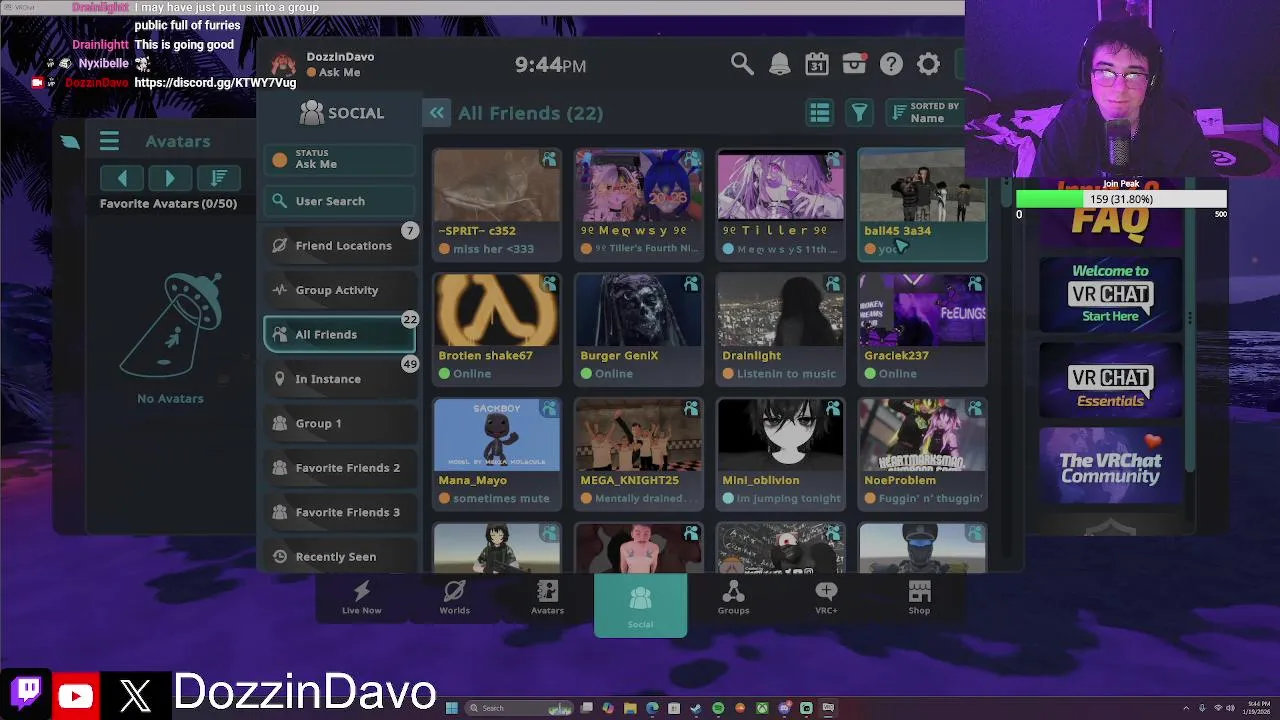Open avatar sort options icon
1280x720 pixels.
coord(218,178)
